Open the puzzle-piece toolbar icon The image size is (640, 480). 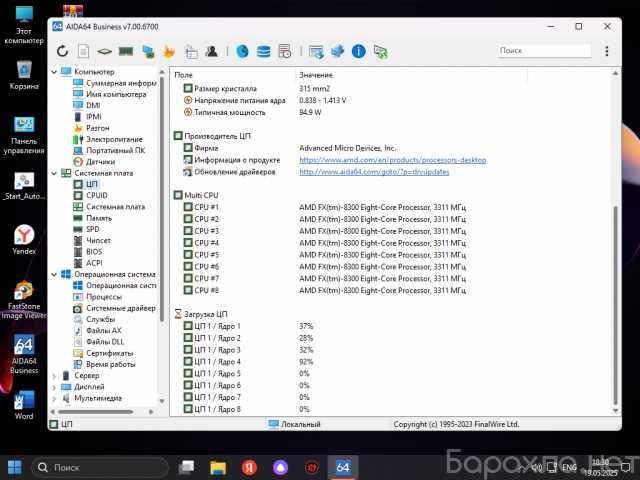338,51
